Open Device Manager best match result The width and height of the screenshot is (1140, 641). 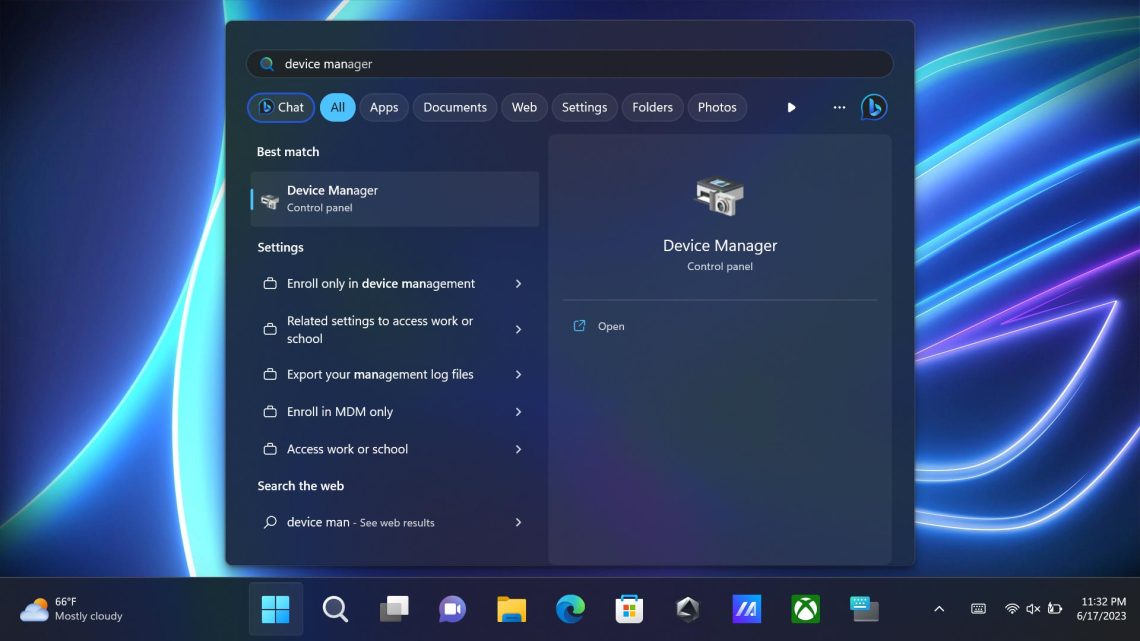point(395,199)
